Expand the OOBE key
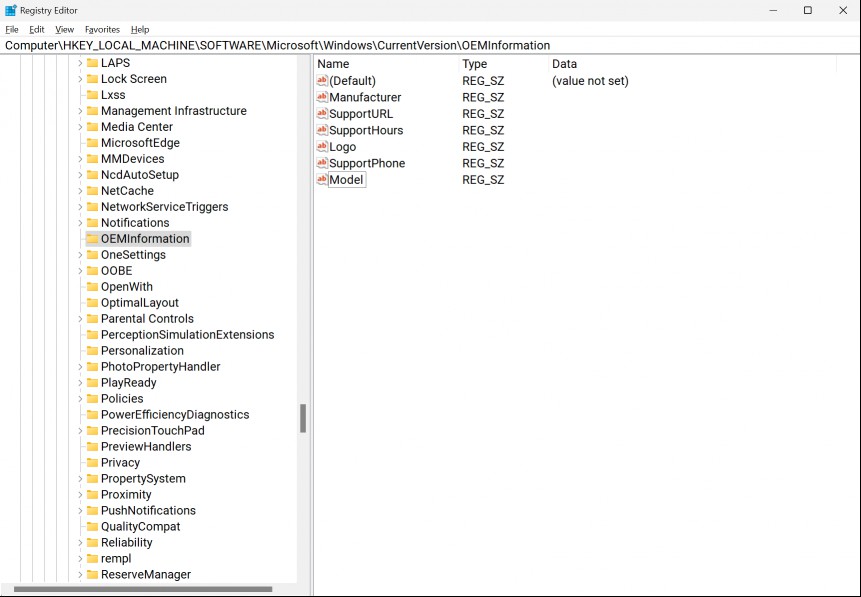Viewport: 861px width, 597px height. point(80,271)
